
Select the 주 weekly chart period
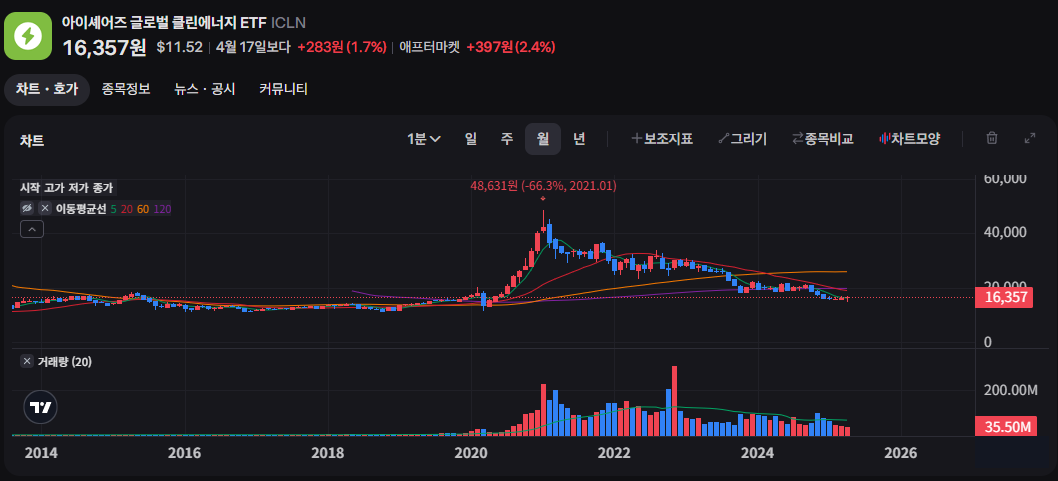[507, 139]
